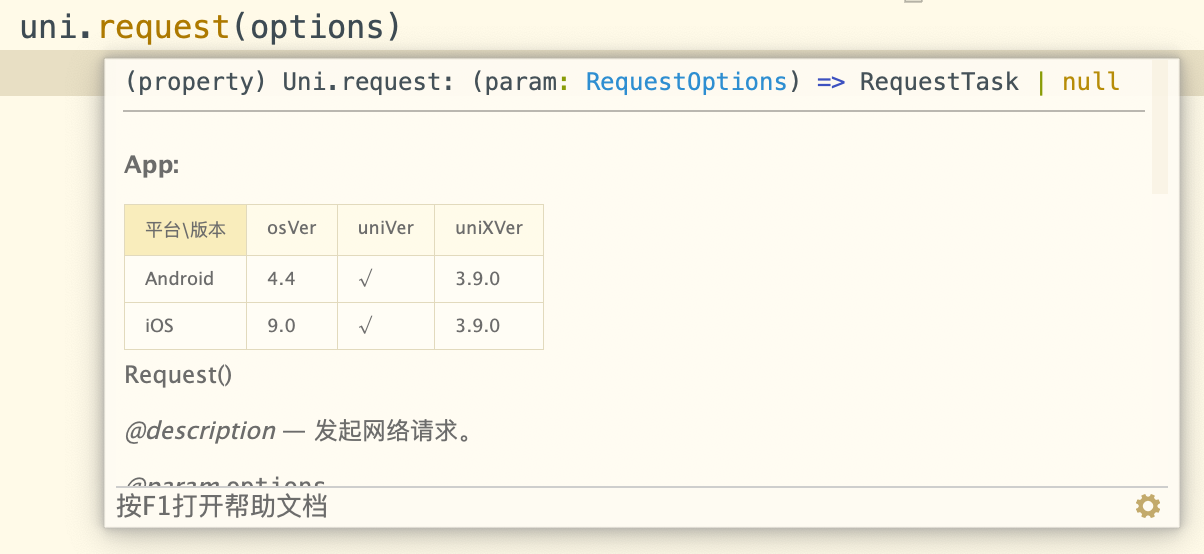Click Android osVer value 4.4
Viewport: 1204px width, 554px height.
tap(281, 279)
